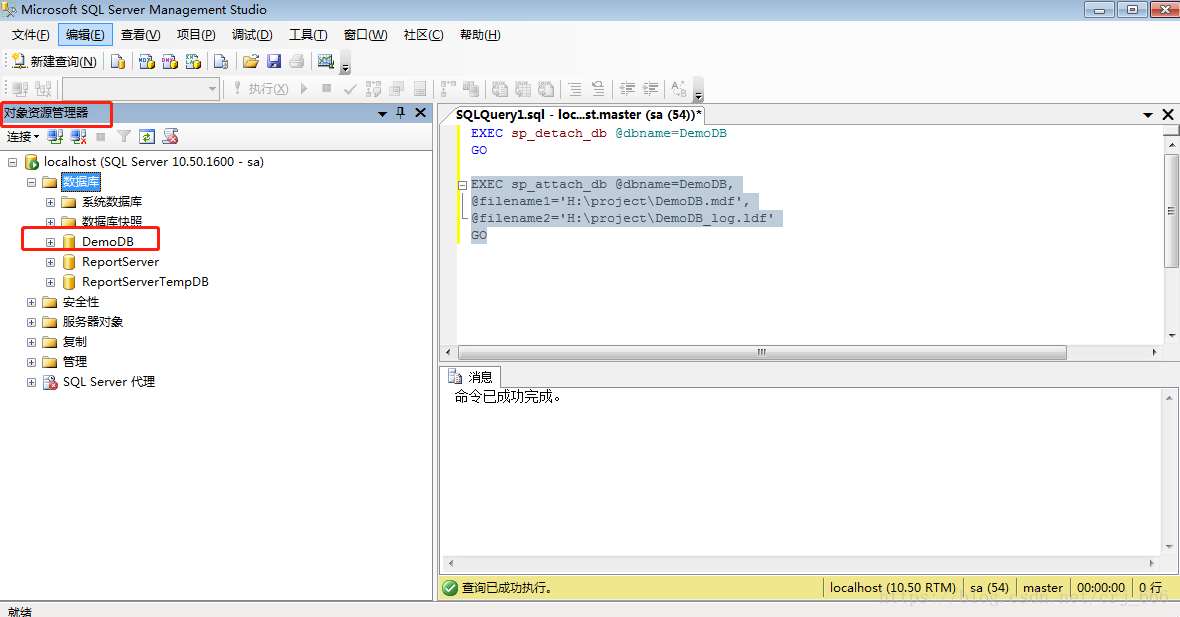The width and height of the screenshot is (1180, 617).
Task: Close the Object Explorer panel
Action: point(421,113)
